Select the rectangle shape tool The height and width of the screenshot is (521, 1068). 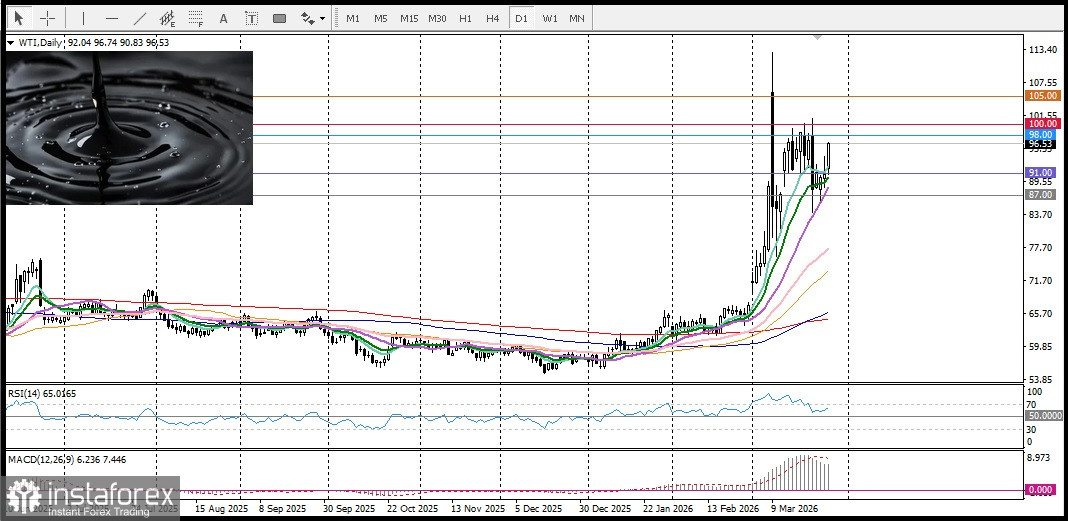pos(279,18)
